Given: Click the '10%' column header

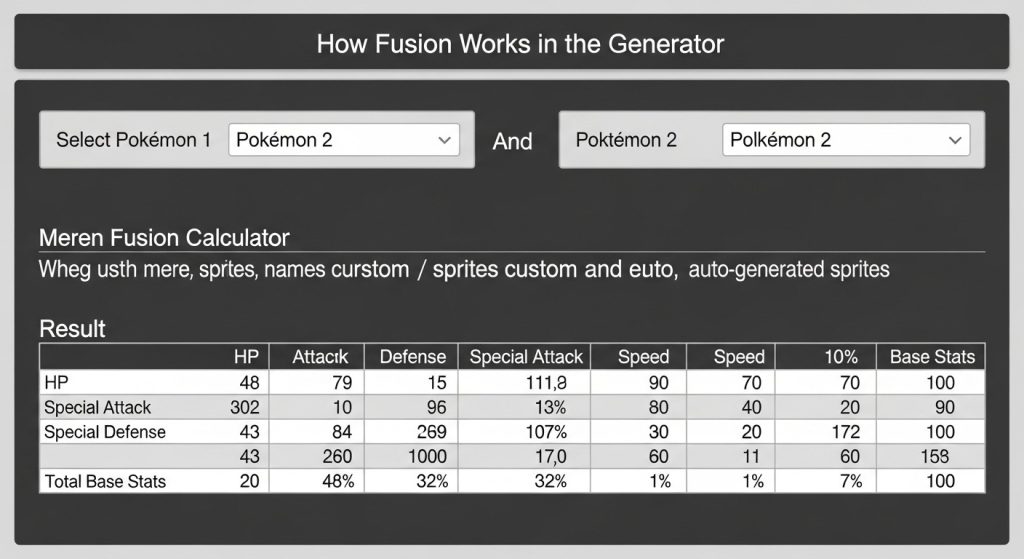Looking at the screenshot, I should click(840, 357).
